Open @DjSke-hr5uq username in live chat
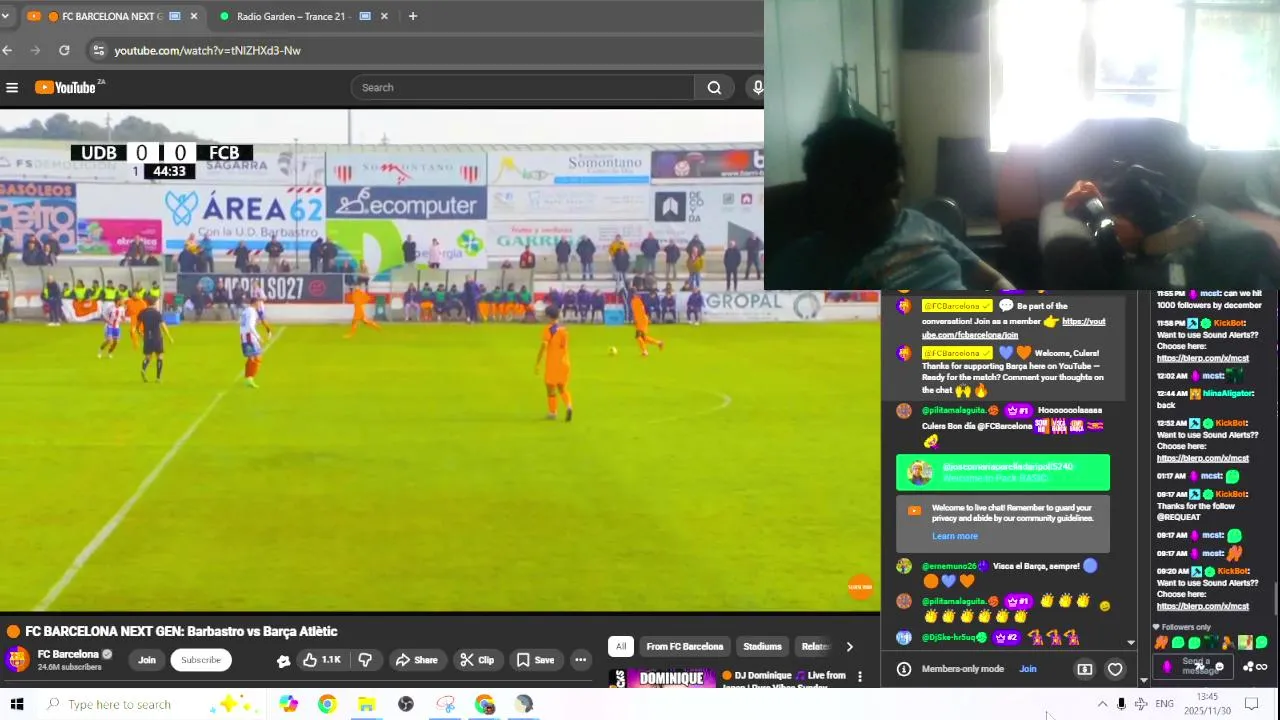Screen dimensions: 1280x720 point(948,637)
